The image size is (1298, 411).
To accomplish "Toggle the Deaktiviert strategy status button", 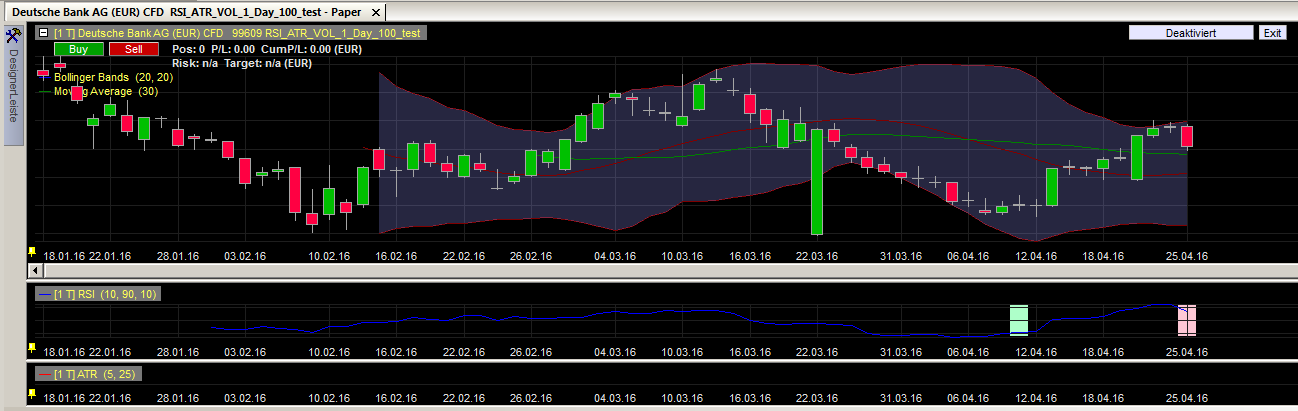I will (1190, 33).
